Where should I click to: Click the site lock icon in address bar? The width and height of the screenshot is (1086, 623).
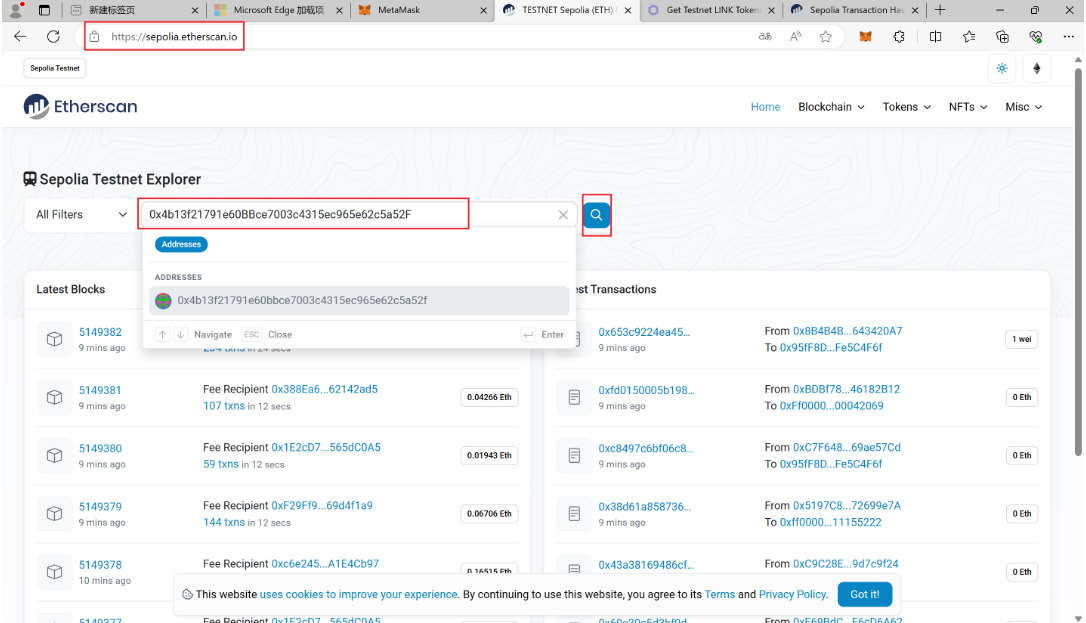pos(95,37)
